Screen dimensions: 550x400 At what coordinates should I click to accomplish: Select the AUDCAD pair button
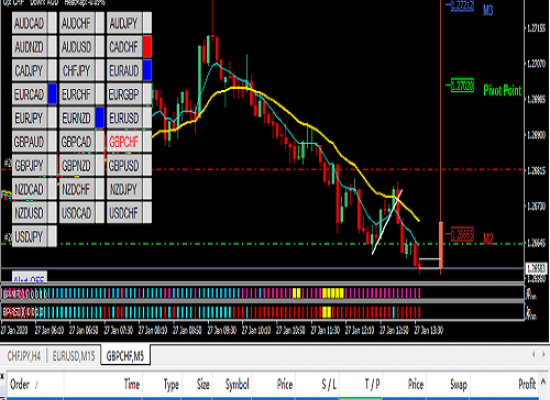[29, 23]
